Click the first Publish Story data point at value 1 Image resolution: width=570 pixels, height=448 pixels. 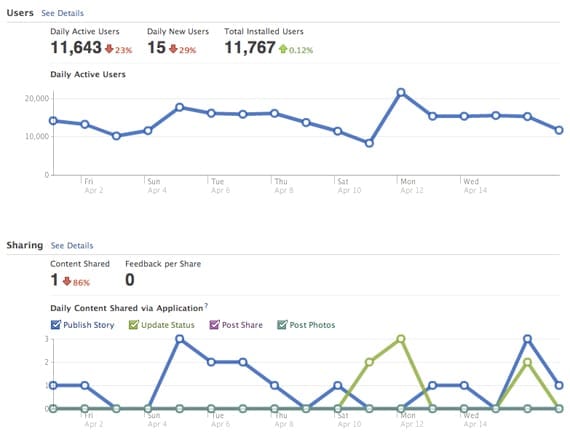click(x=53, y=385)
